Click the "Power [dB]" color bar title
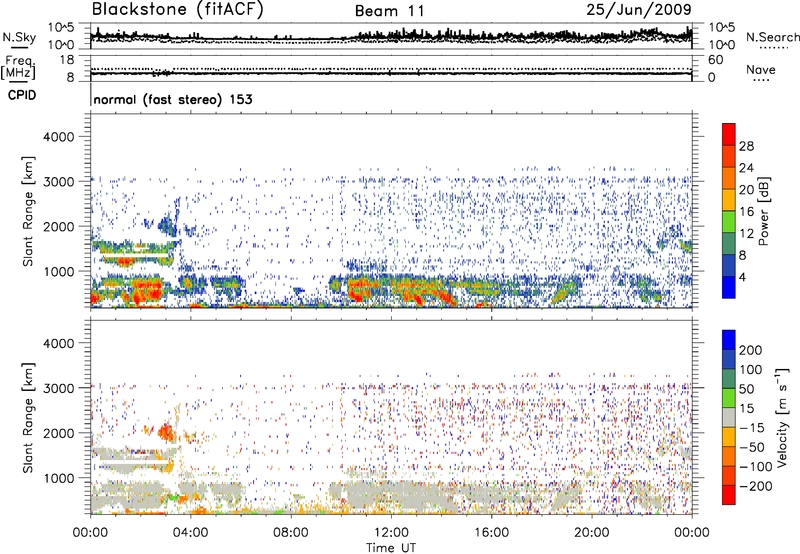The width and height of the screenshot is (800, 554). pyautogui.click(x=763, y=211)
